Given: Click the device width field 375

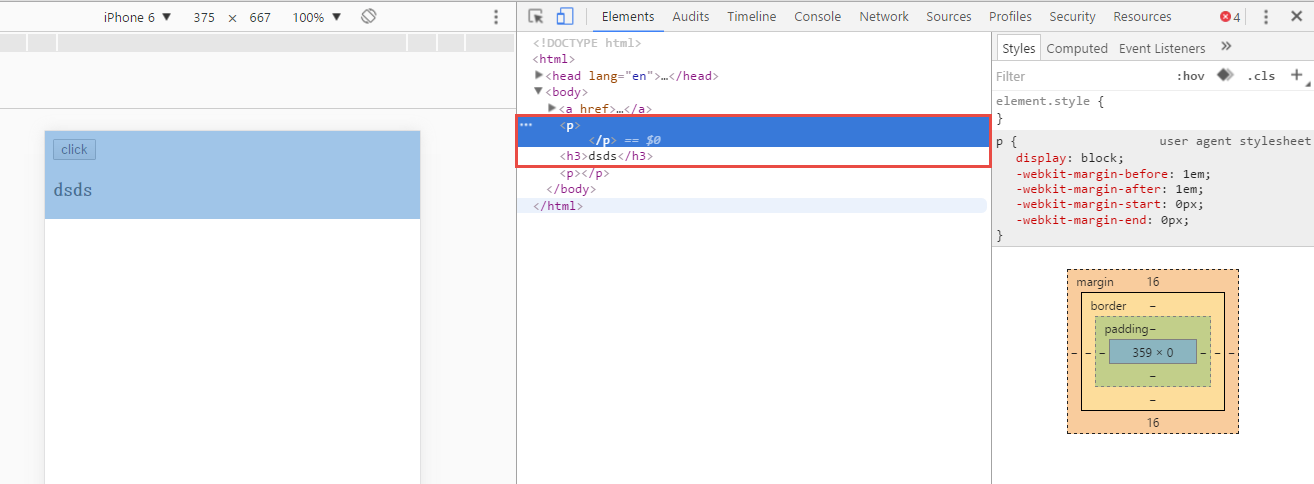Looking at the screenshot, I should point(204,17).
